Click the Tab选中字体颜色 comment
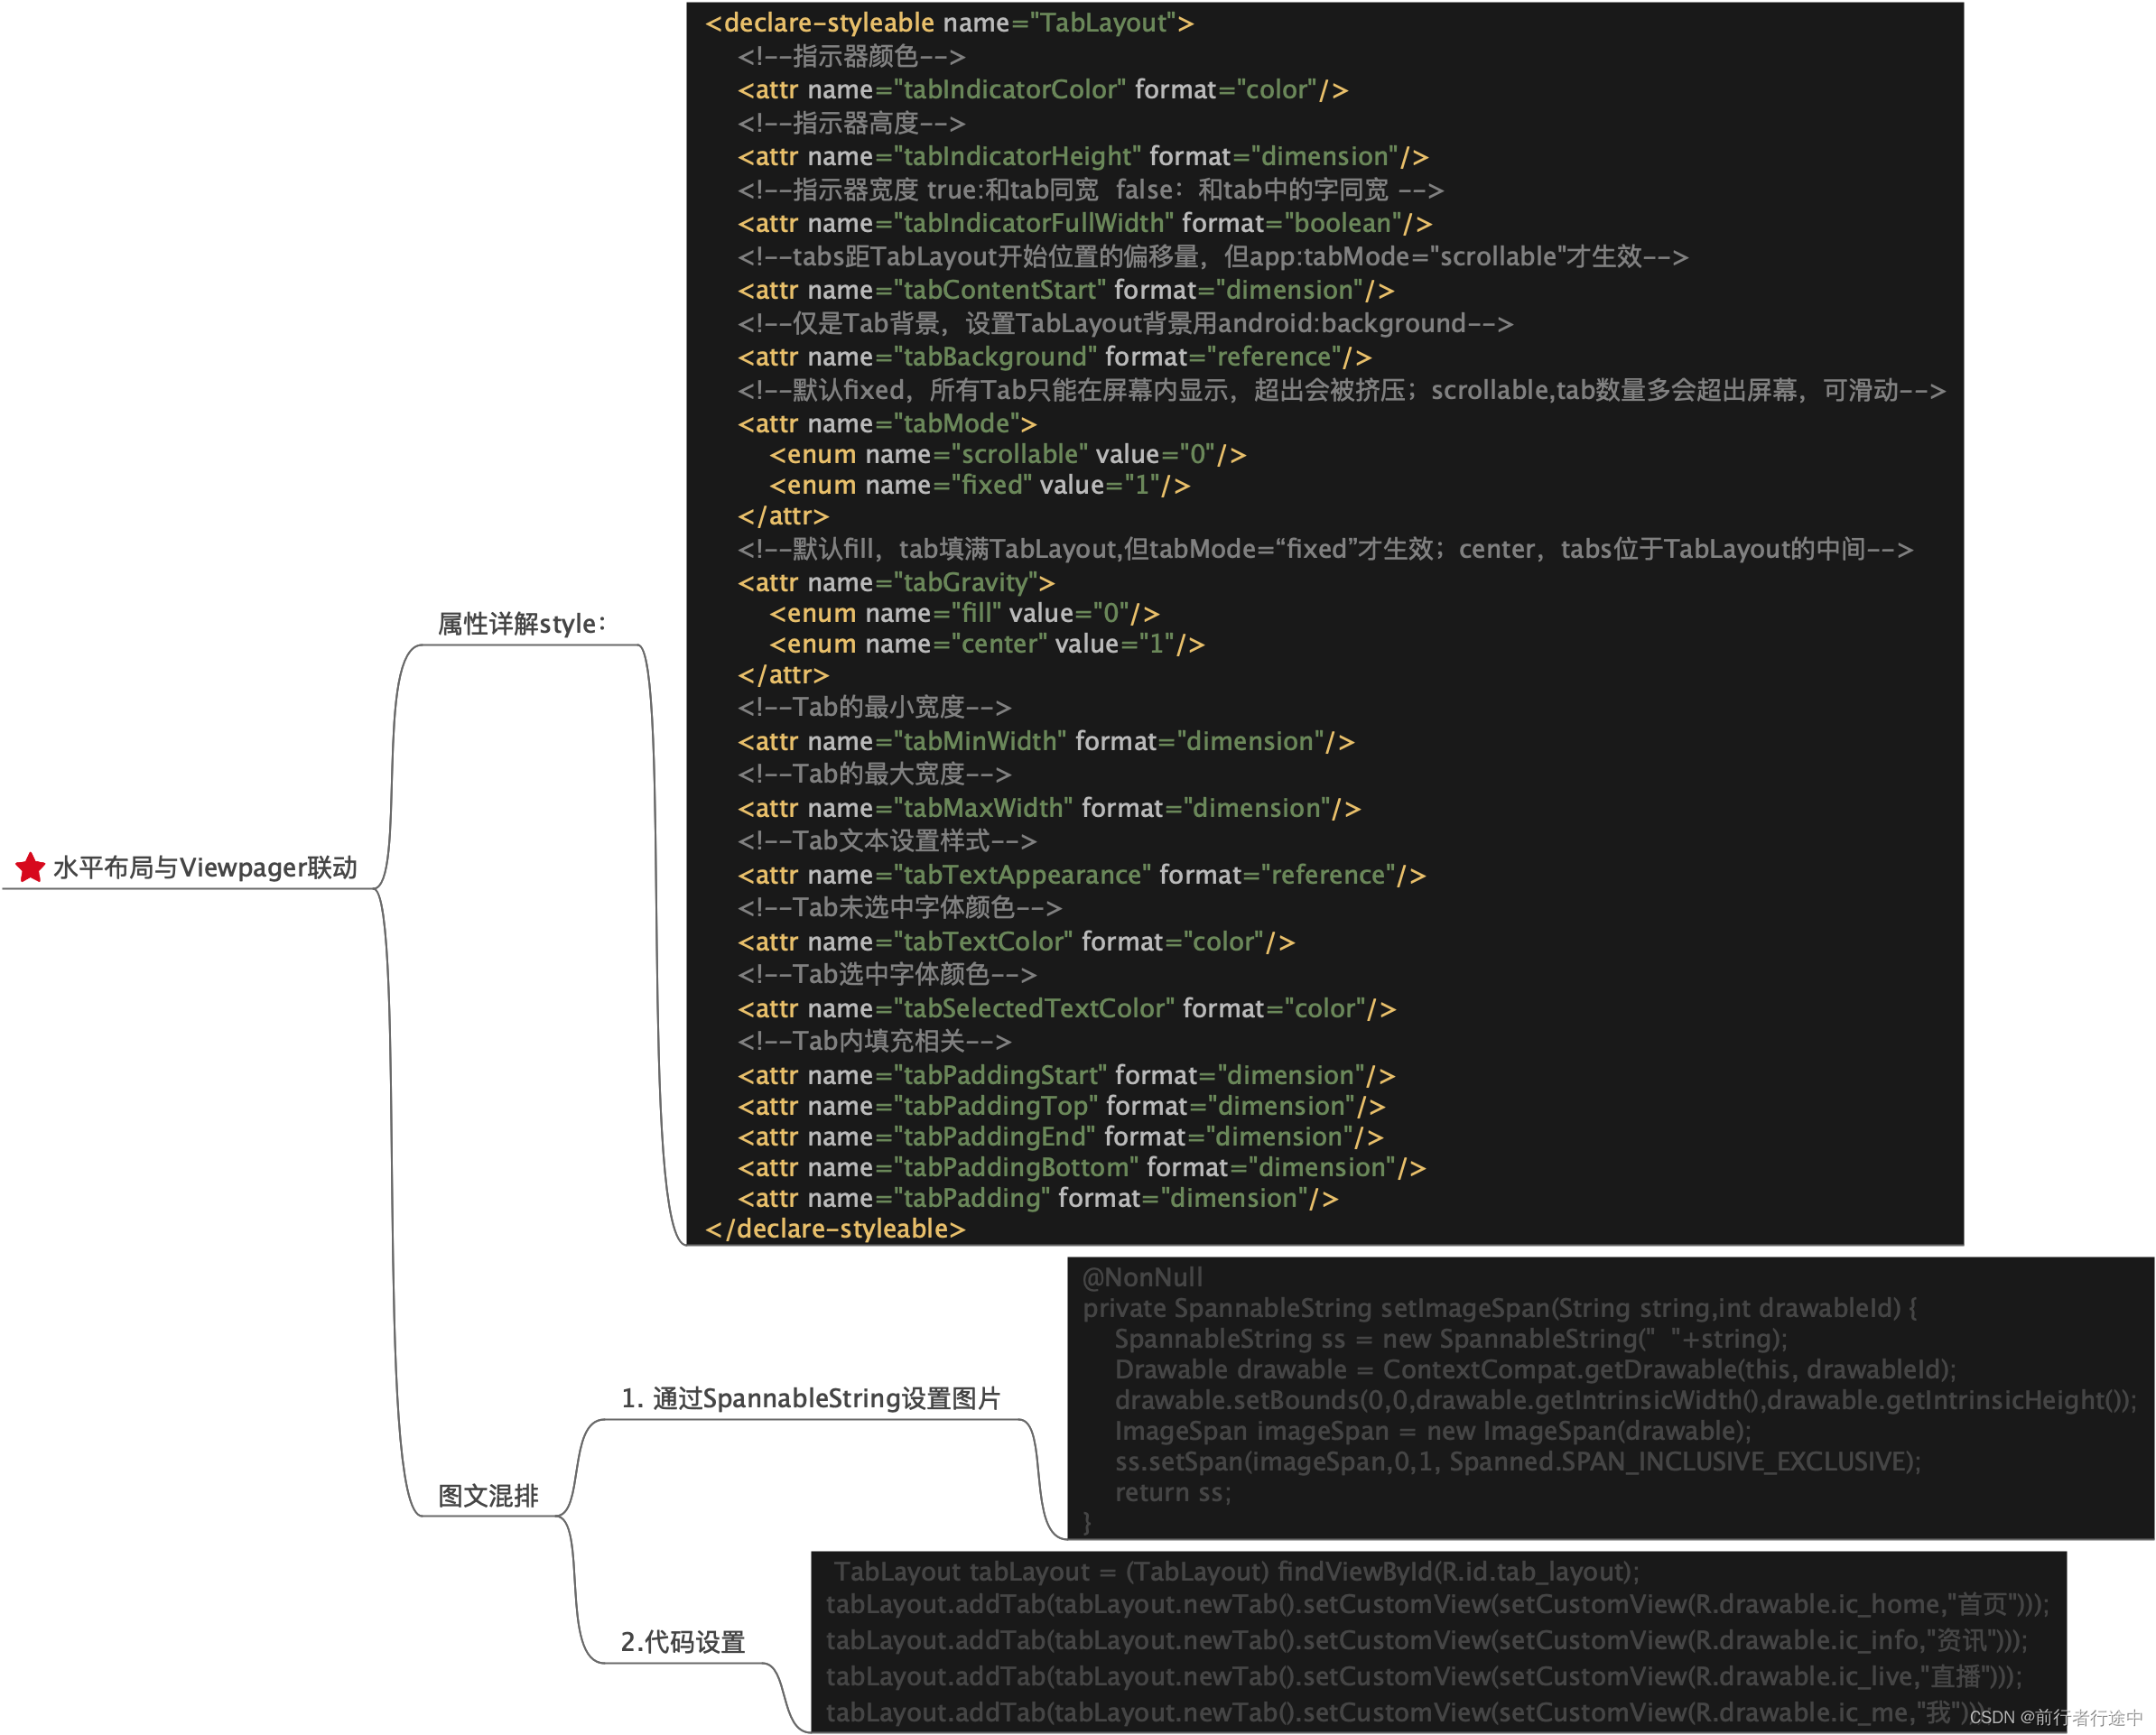Image resolution: width=2156 pixels, height=1735 pixels. 887,976
